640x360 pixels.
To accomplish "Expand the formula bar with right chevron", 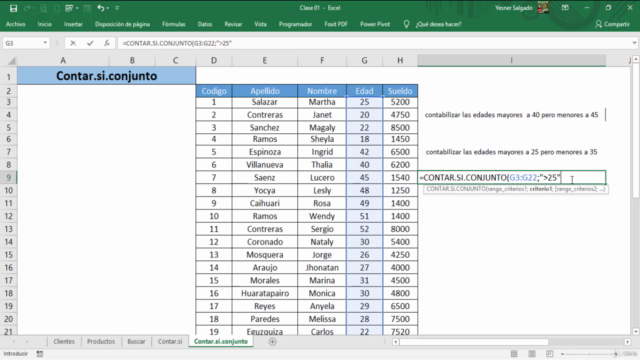I will tap(634, 43).
